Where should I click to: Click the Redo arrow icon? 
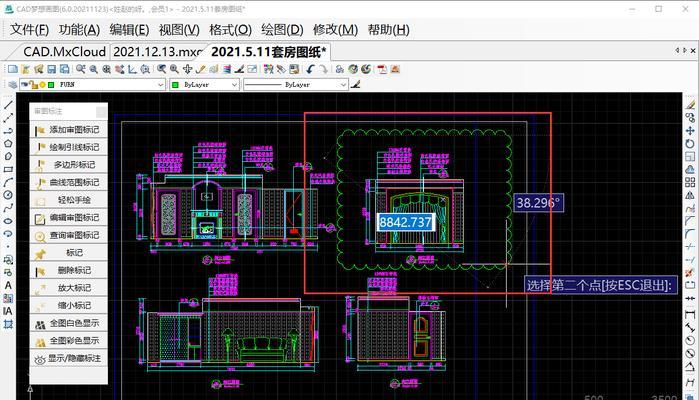tap(323, 69)
